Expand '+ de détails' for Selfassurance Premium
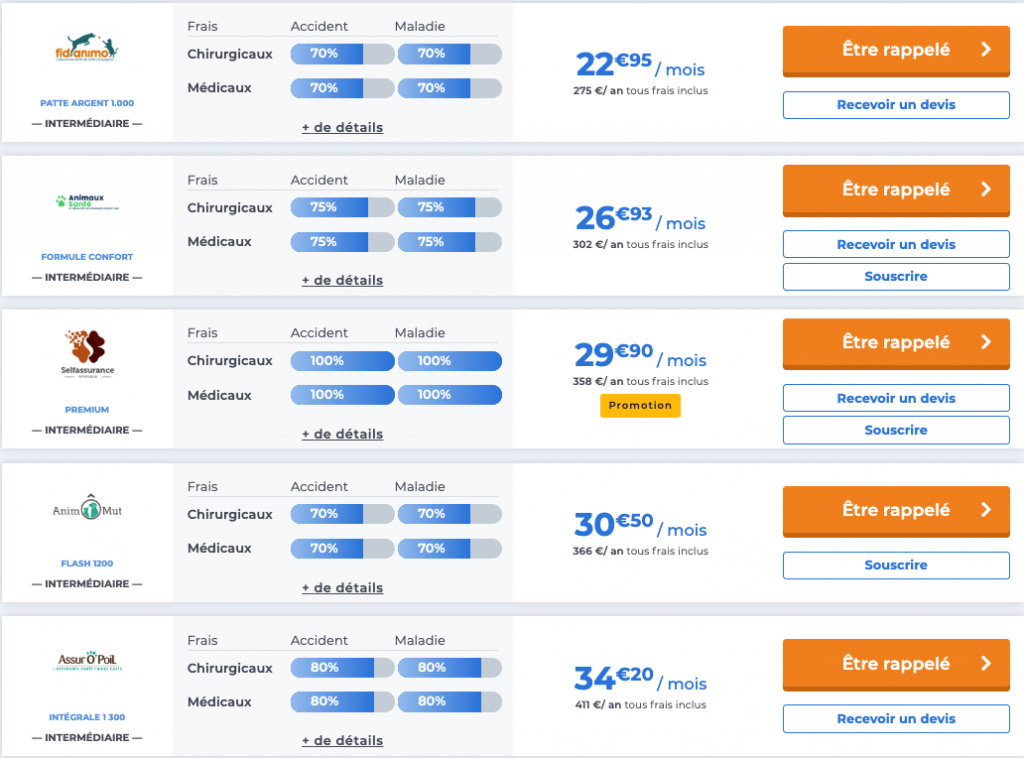This screenshot has height=758, width=1024. coord(342,434)
